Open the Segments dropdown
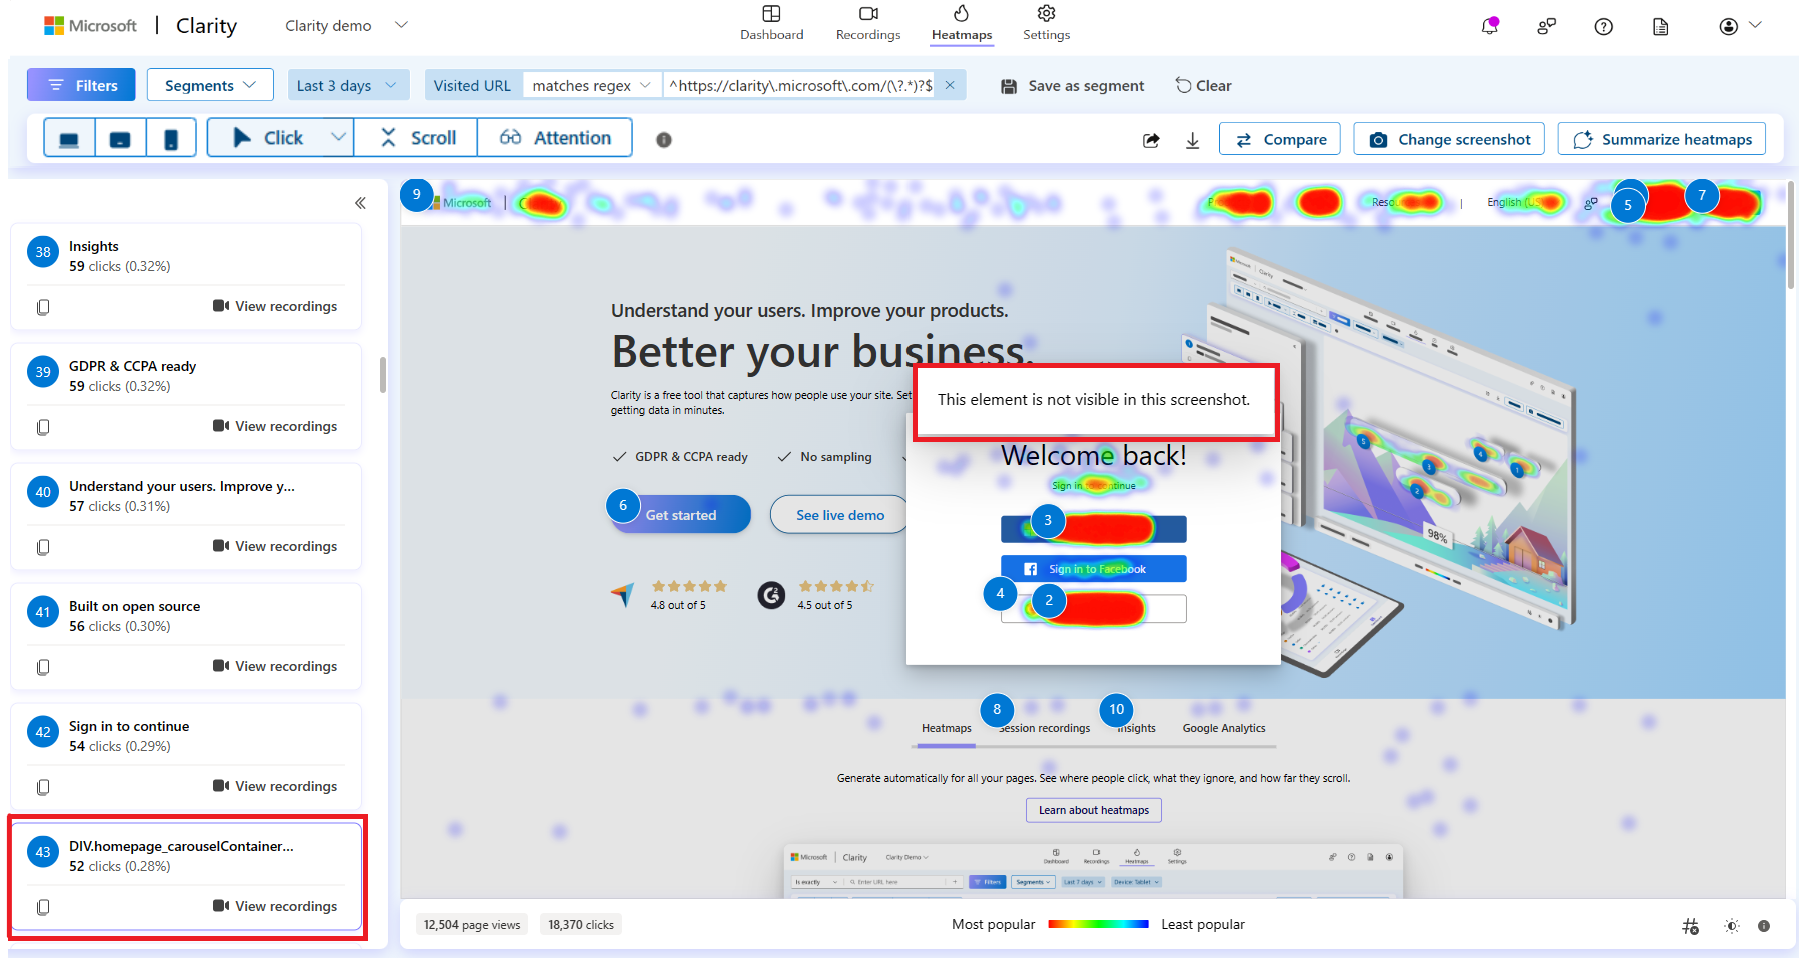 pyautogui.click(x=209, y=85)
